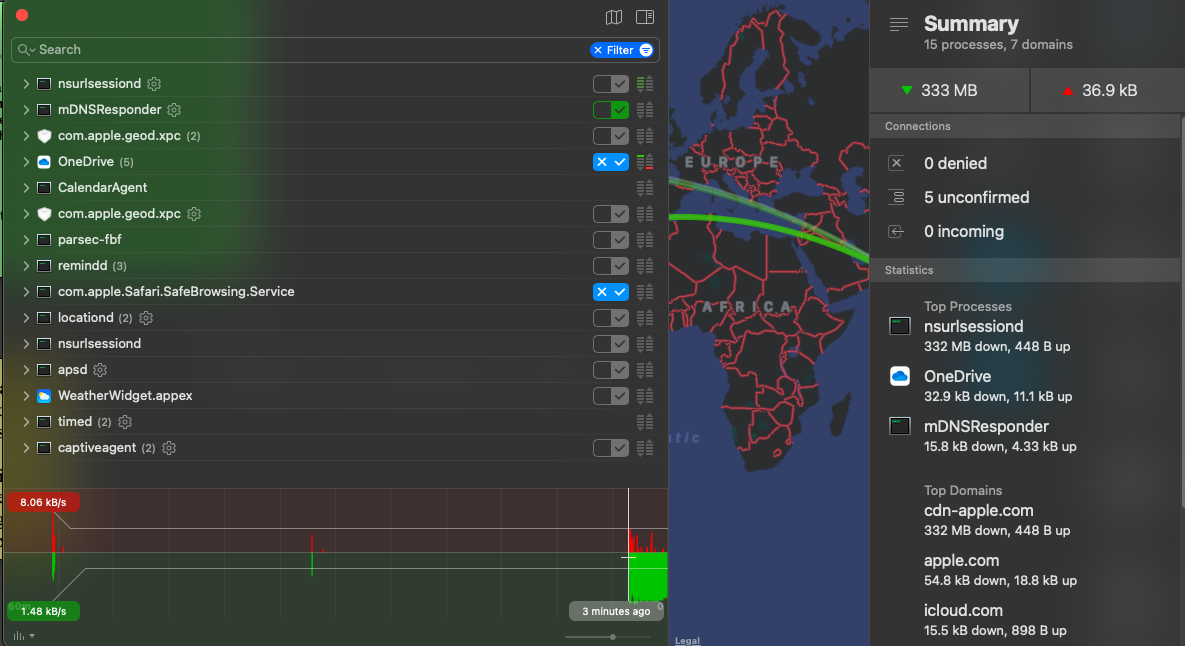This screenshot has width=1185, height=646.
Task: Open settings gear for first nsurlsessiond
Action: click(154, 84)
